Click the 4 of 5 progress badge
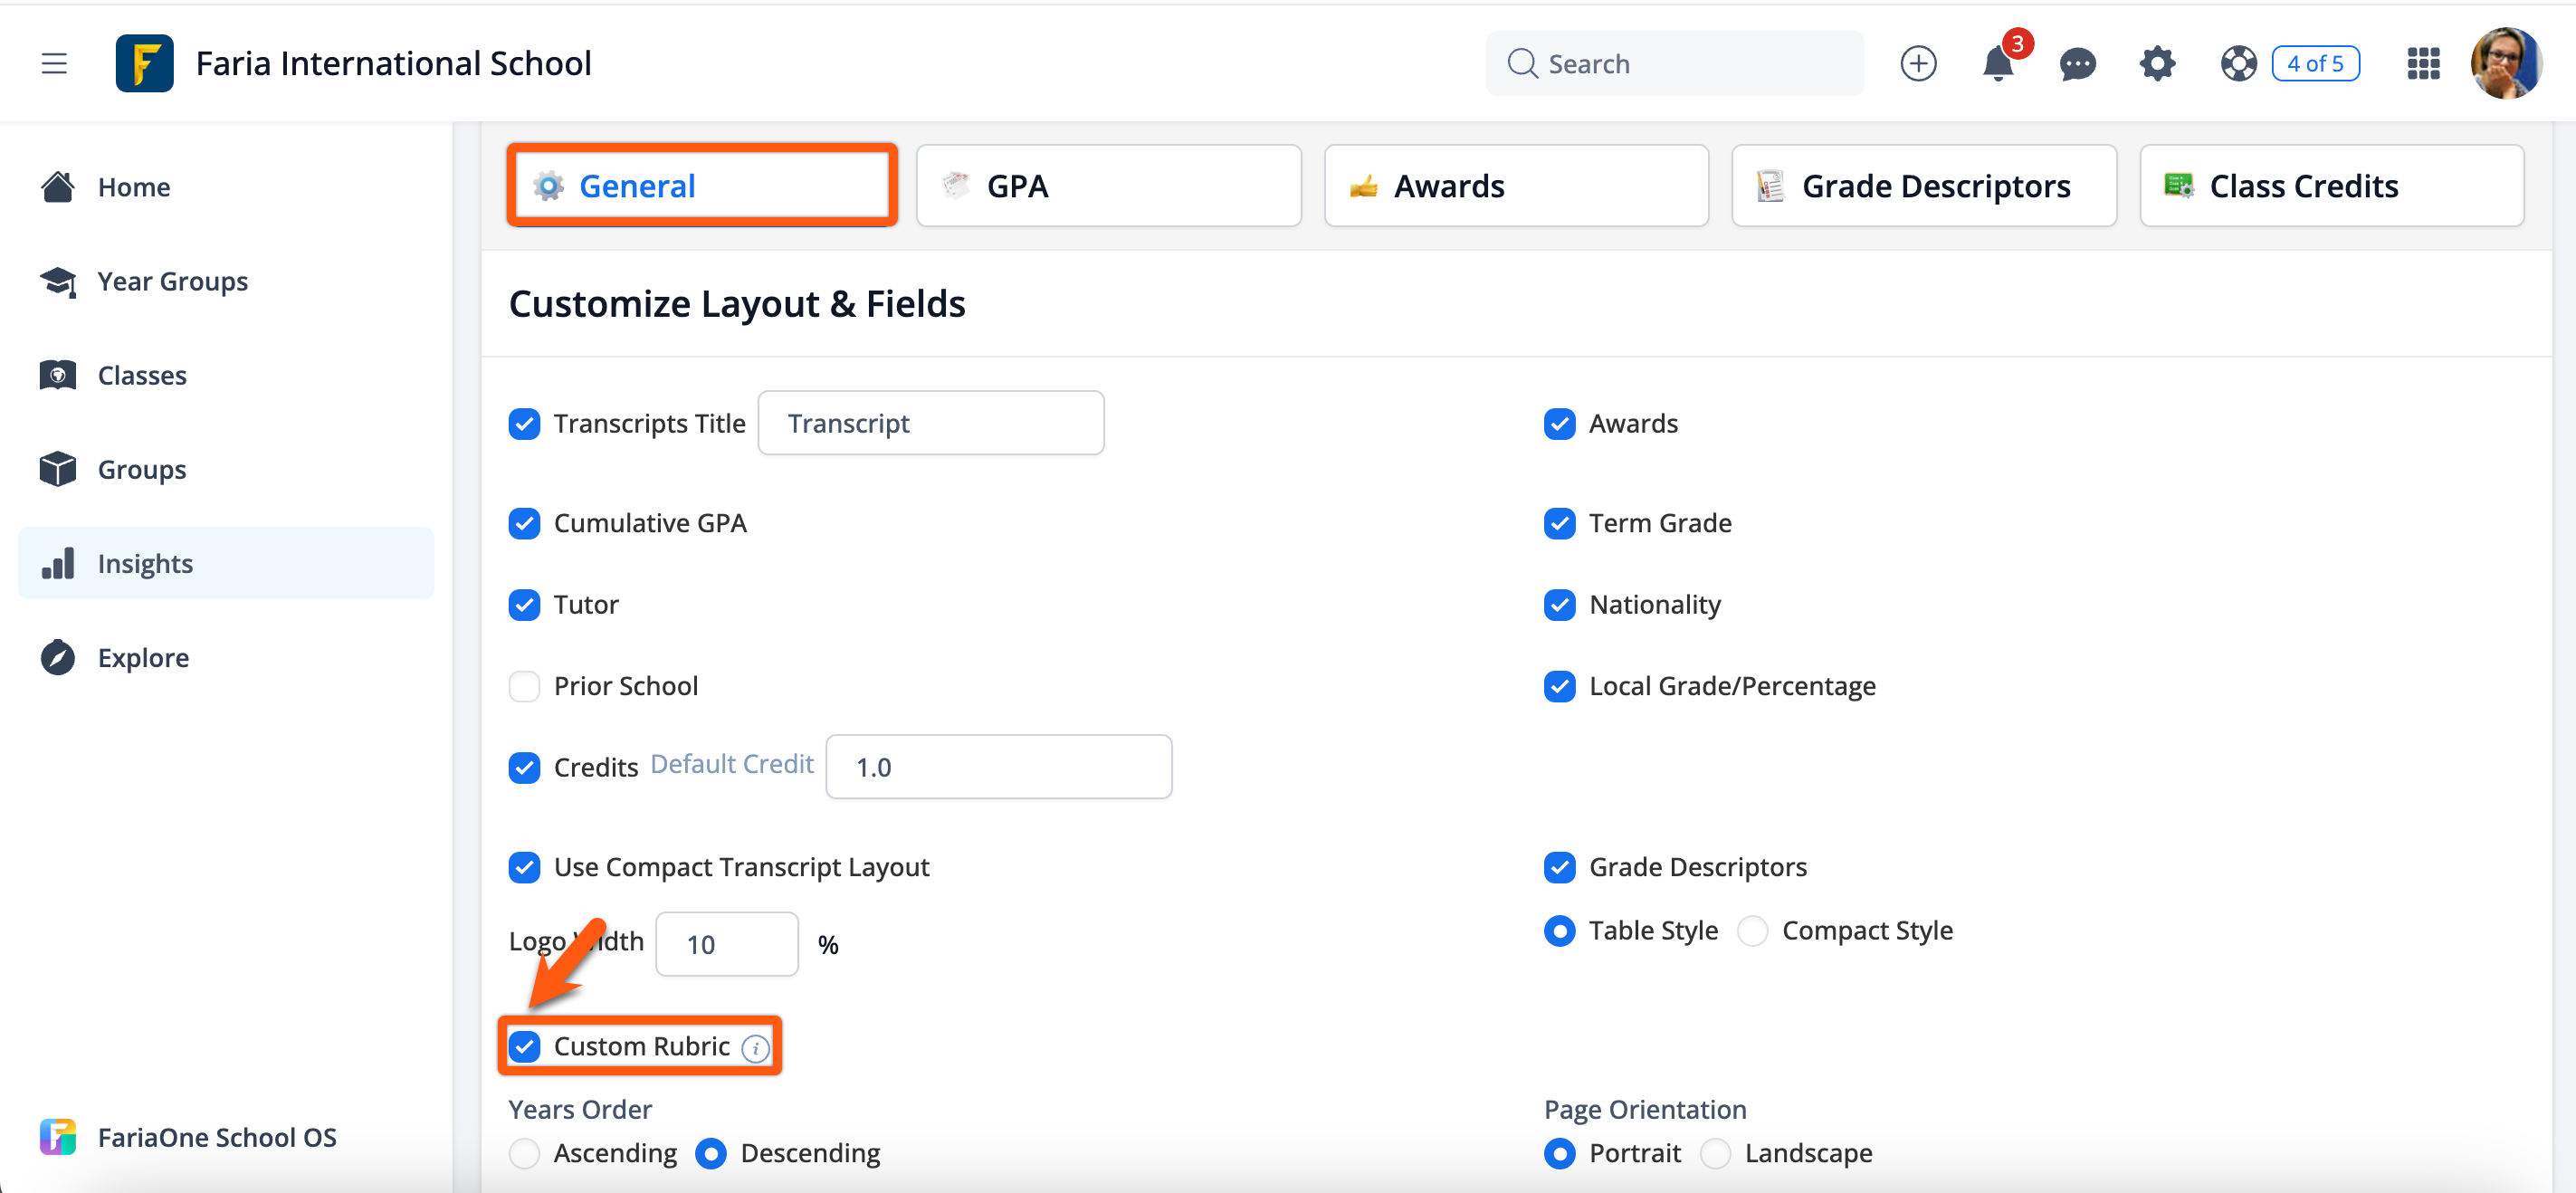The width and height of the screenshot is (2576, 1193). click(2314, 64)
